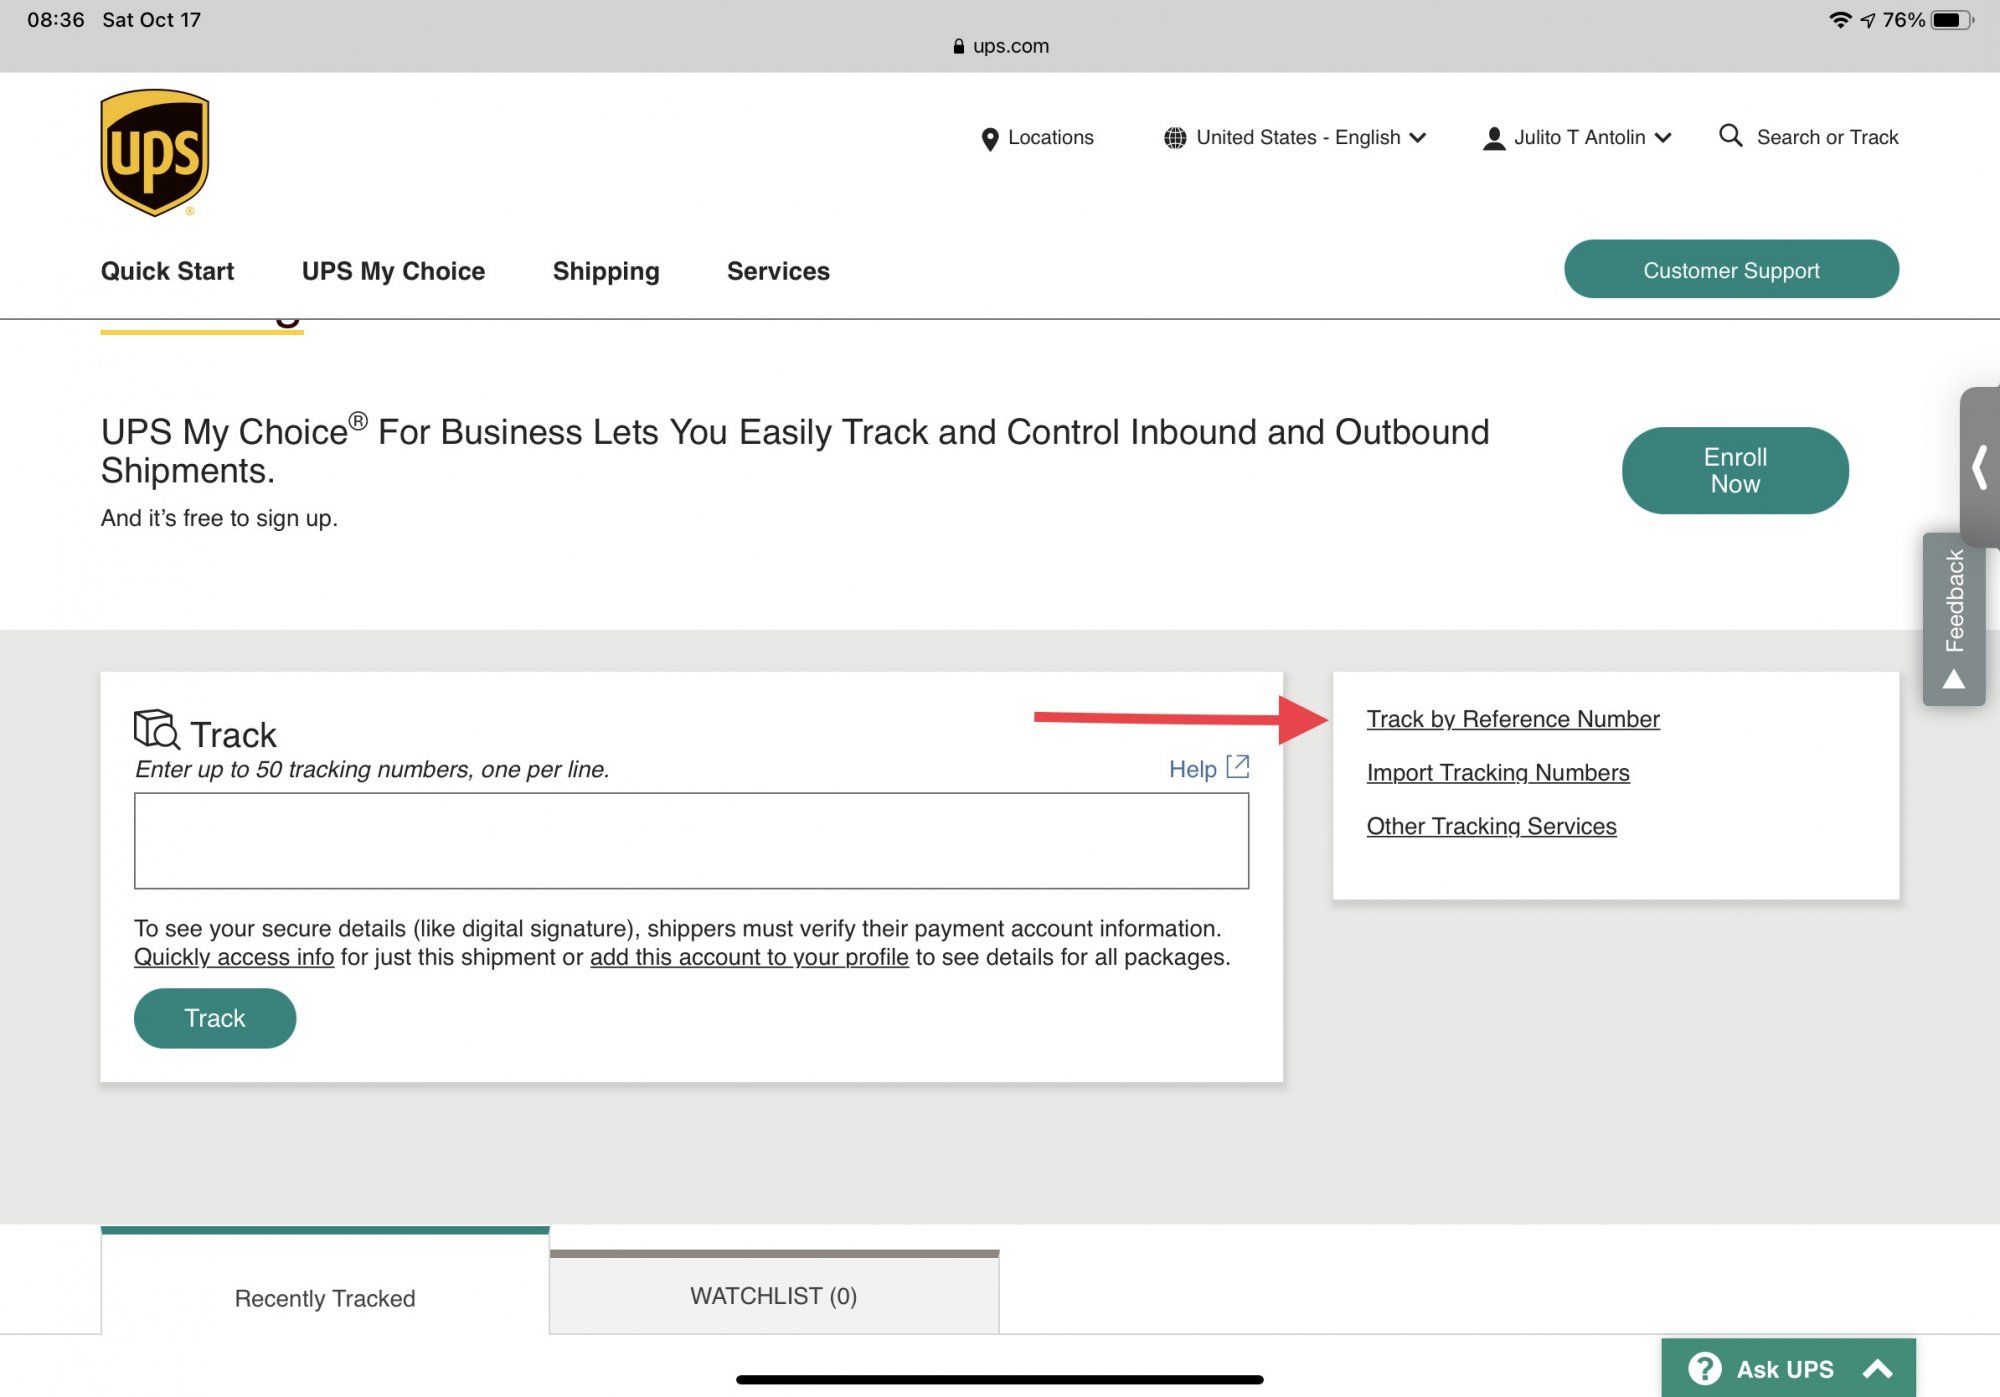
Task: Click the Search or Track text
Action: click(x=1827, y=137)
